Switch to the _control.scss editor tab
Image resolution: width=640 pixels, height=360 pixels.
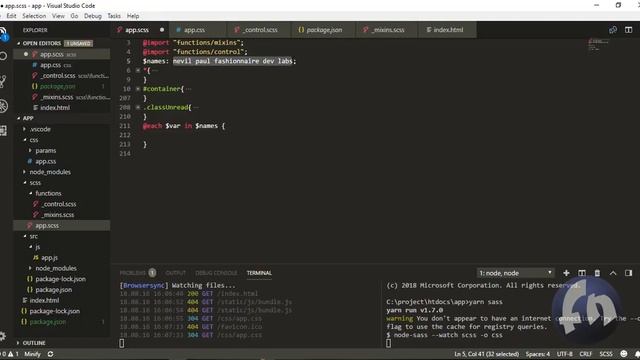[x=260, y=30]
